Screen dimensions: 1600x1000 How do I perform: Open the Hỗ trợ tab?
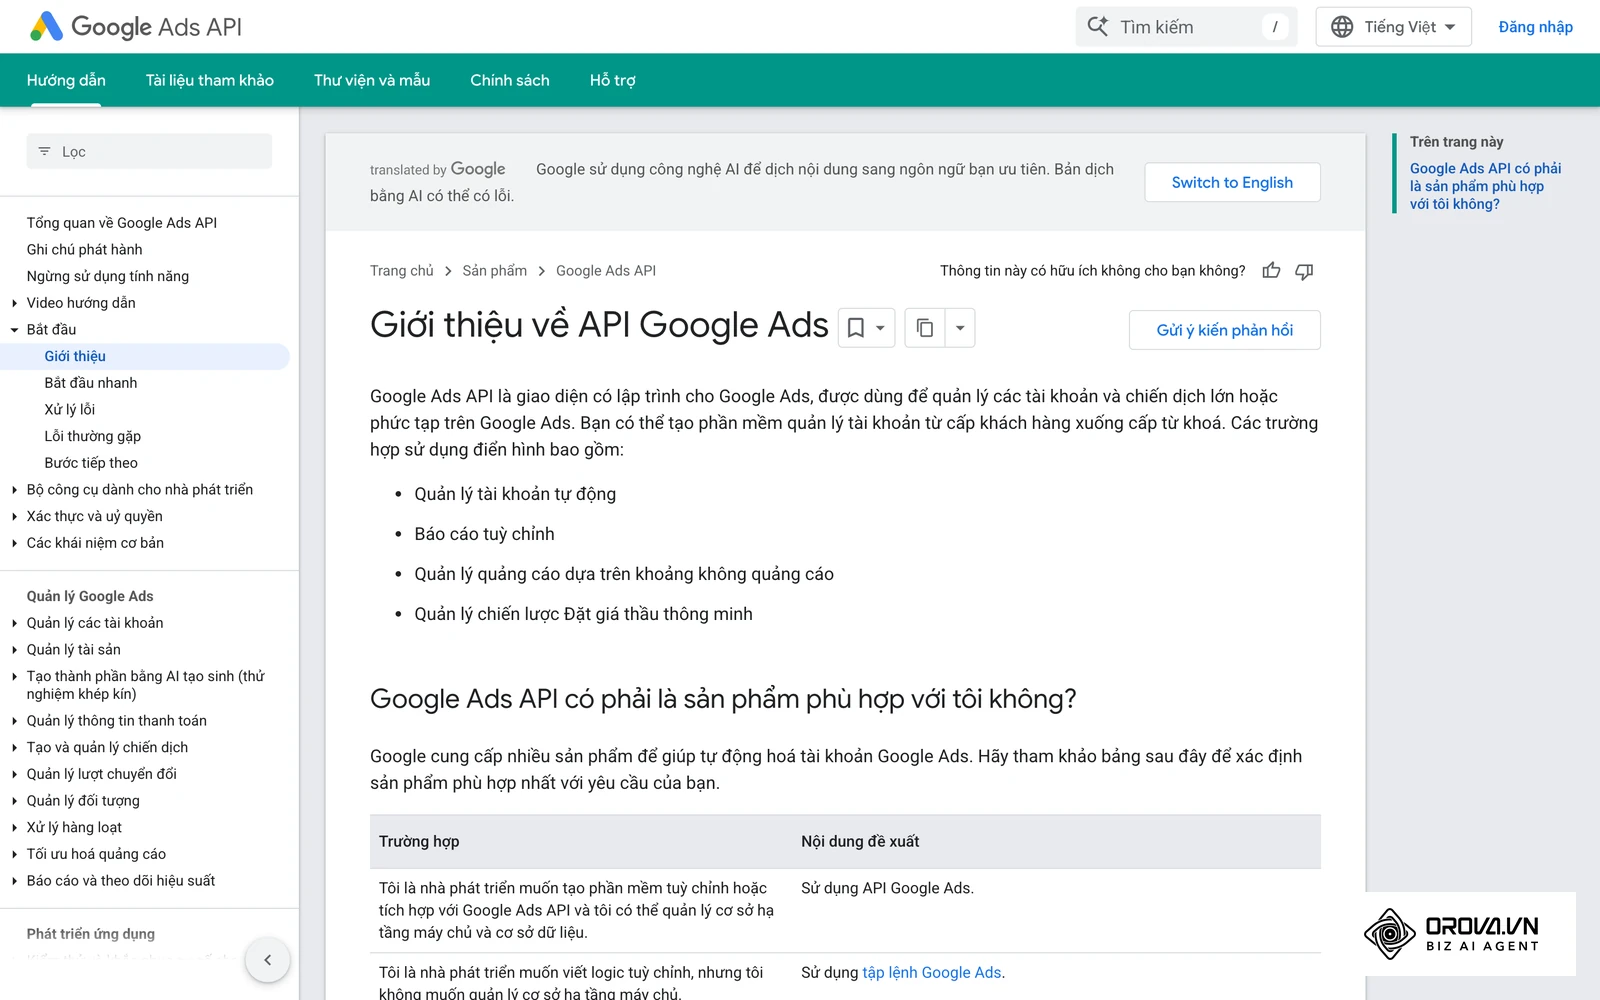(613, 80)
